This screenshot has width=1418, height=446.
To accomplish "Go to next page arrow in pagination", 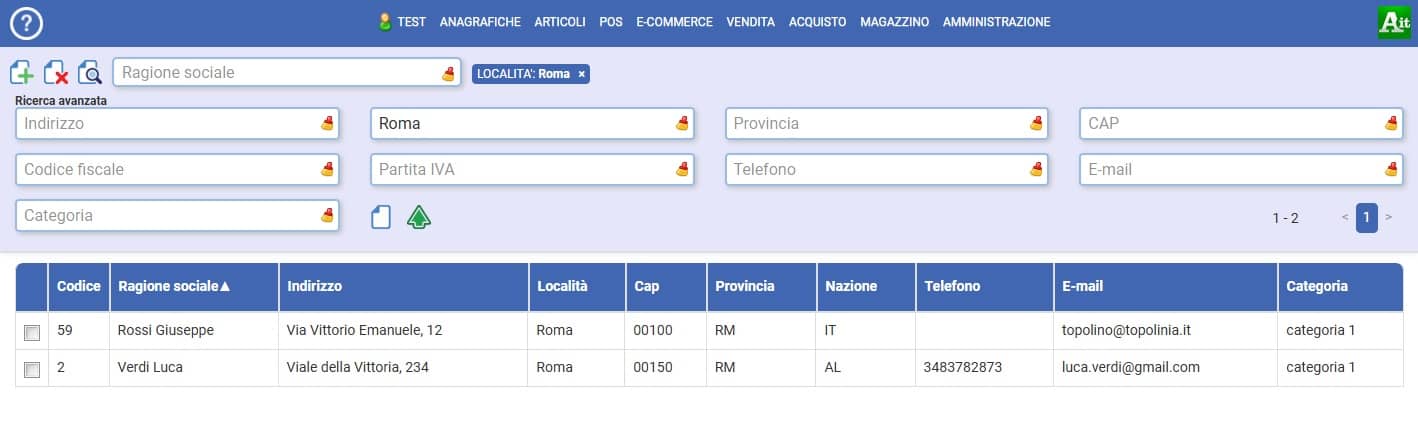I will click(x=1388, y=217).
